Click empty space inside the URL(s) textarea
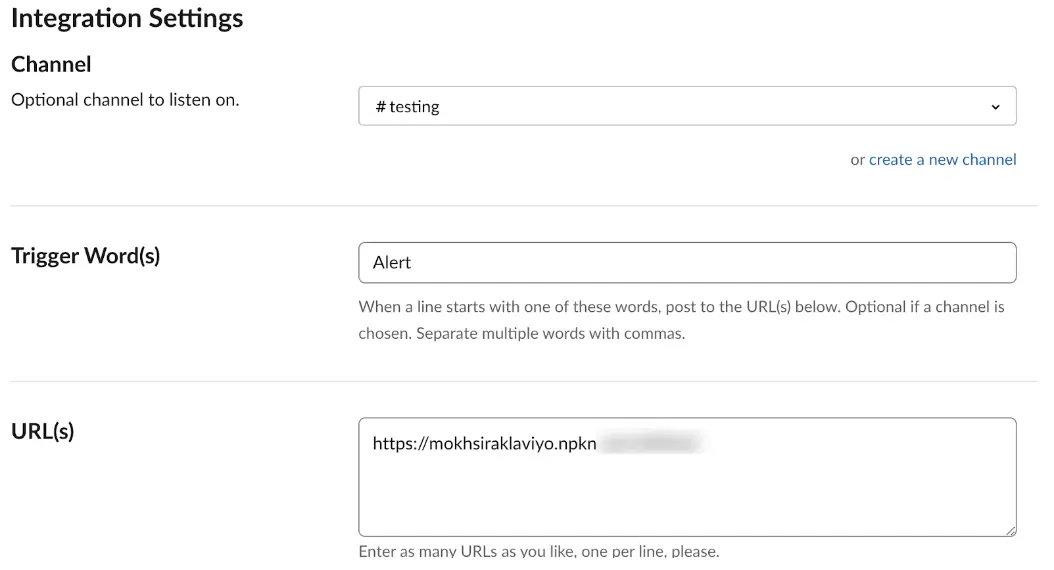Screen dimensions: 1054x570 pos(687,495)
